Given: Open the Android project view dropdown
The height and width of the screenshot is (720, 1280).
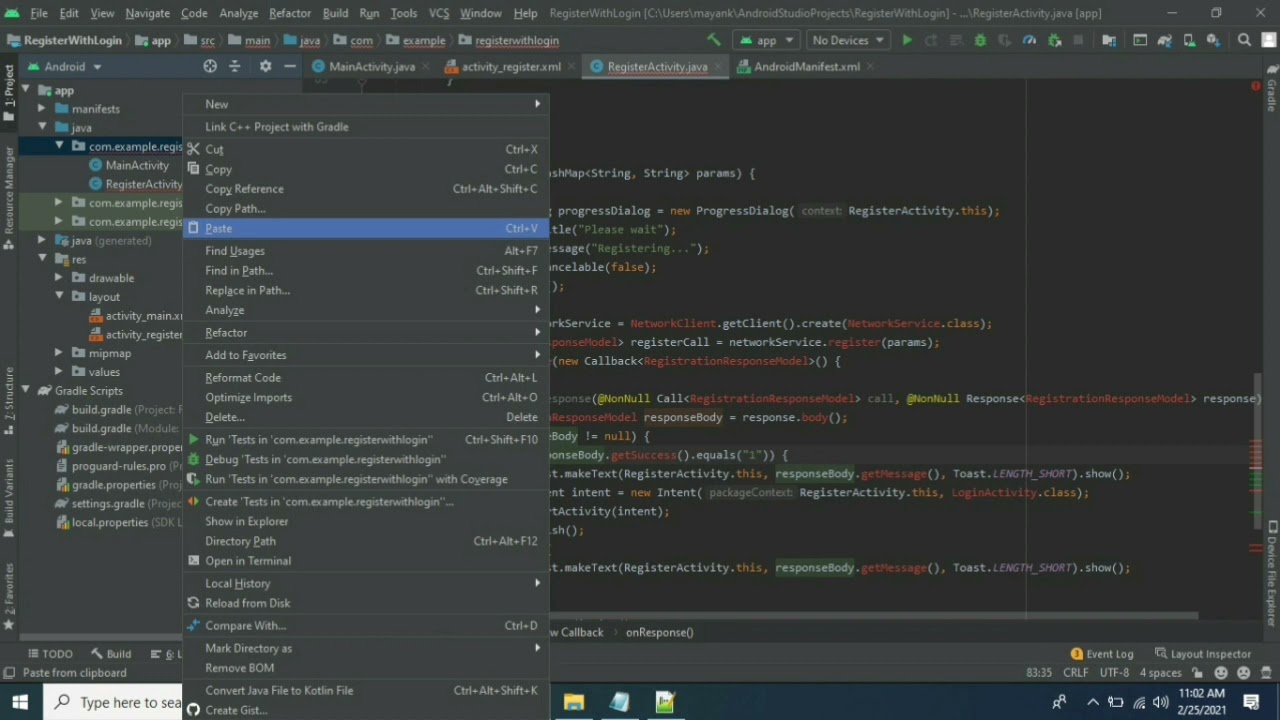Looking at the screenshot, I should [64, 66].
